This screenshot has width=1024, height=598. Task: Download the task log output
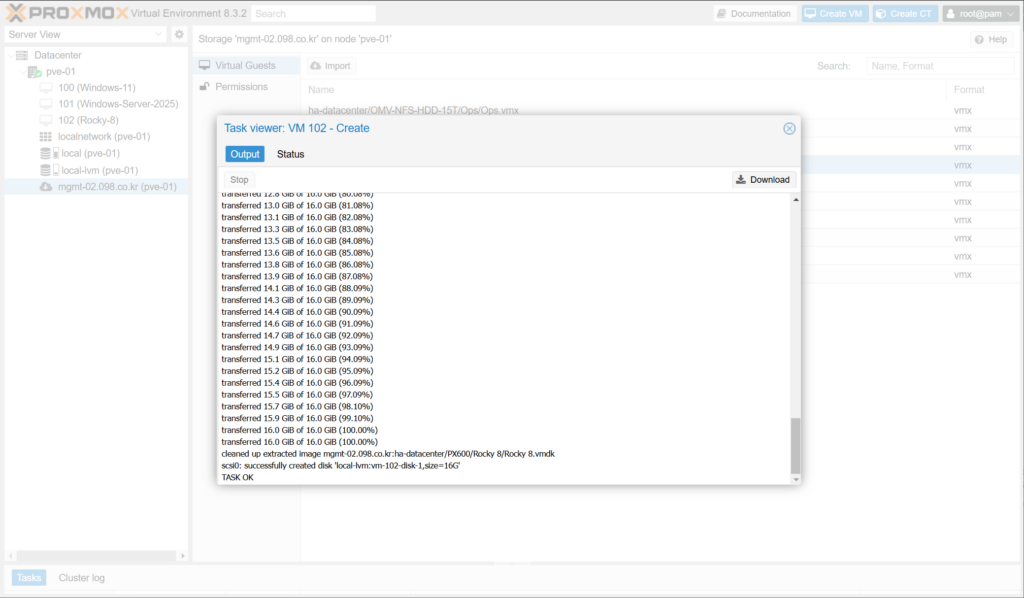(763, 180)
